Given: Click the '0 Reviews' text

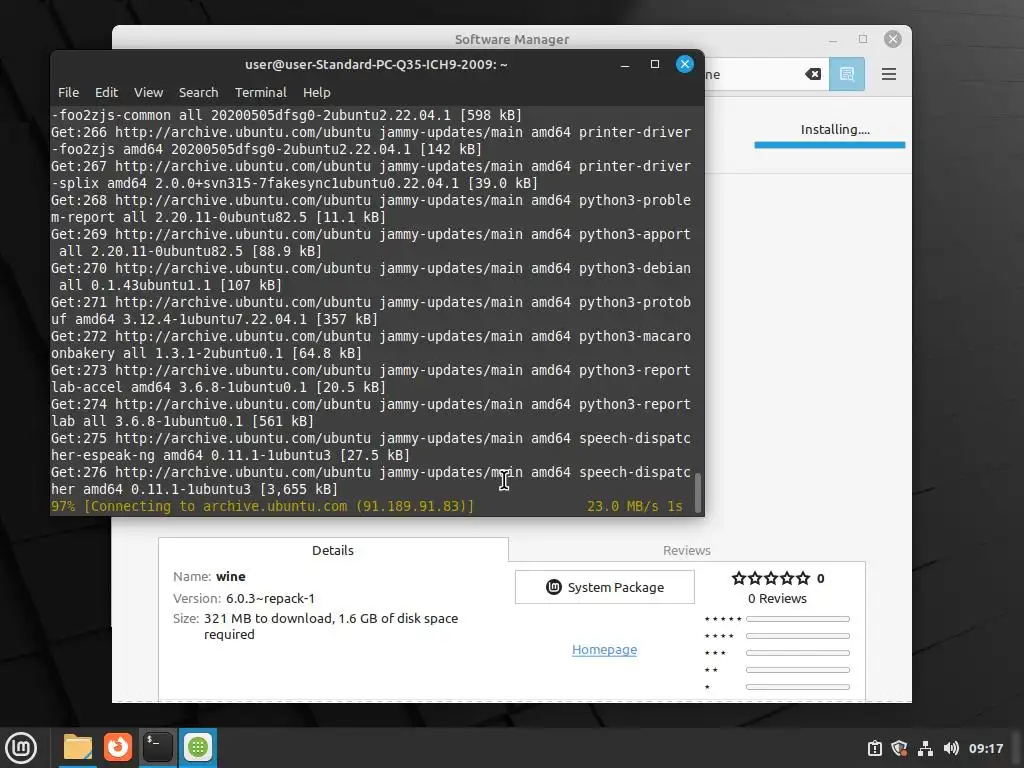Looking at the screenshot, I should pos(777,598).
